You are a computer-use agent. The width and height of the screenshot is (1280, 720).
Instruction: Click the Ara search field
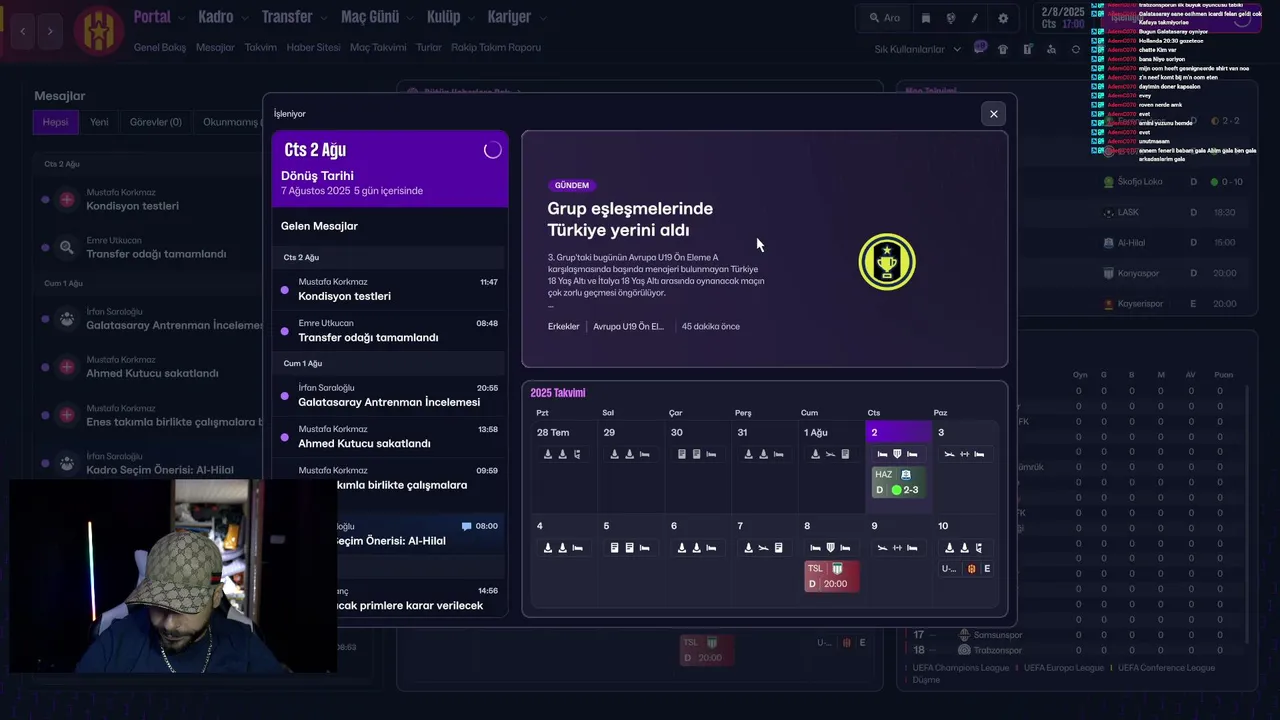coord(884,18)
